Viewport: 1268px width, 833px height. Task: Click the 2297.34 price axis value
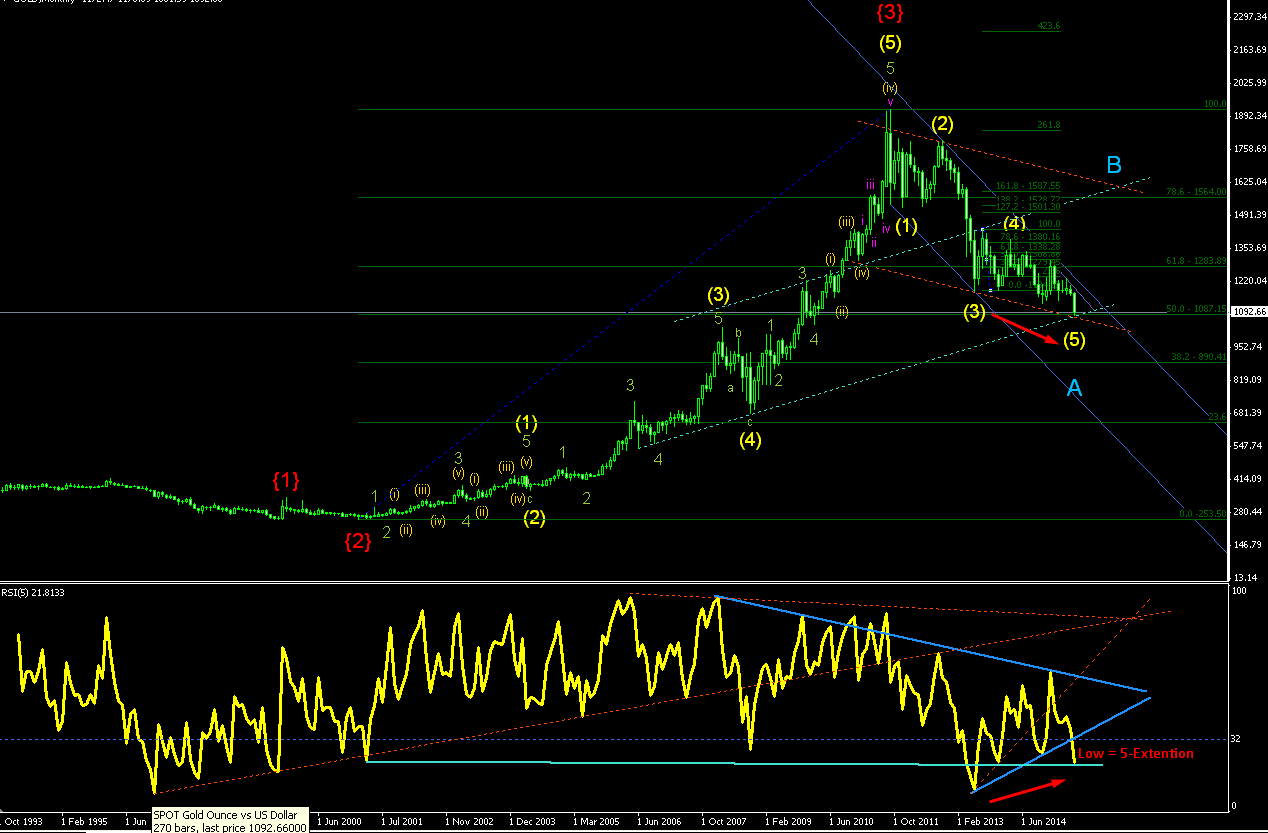tap(1250, 17)
